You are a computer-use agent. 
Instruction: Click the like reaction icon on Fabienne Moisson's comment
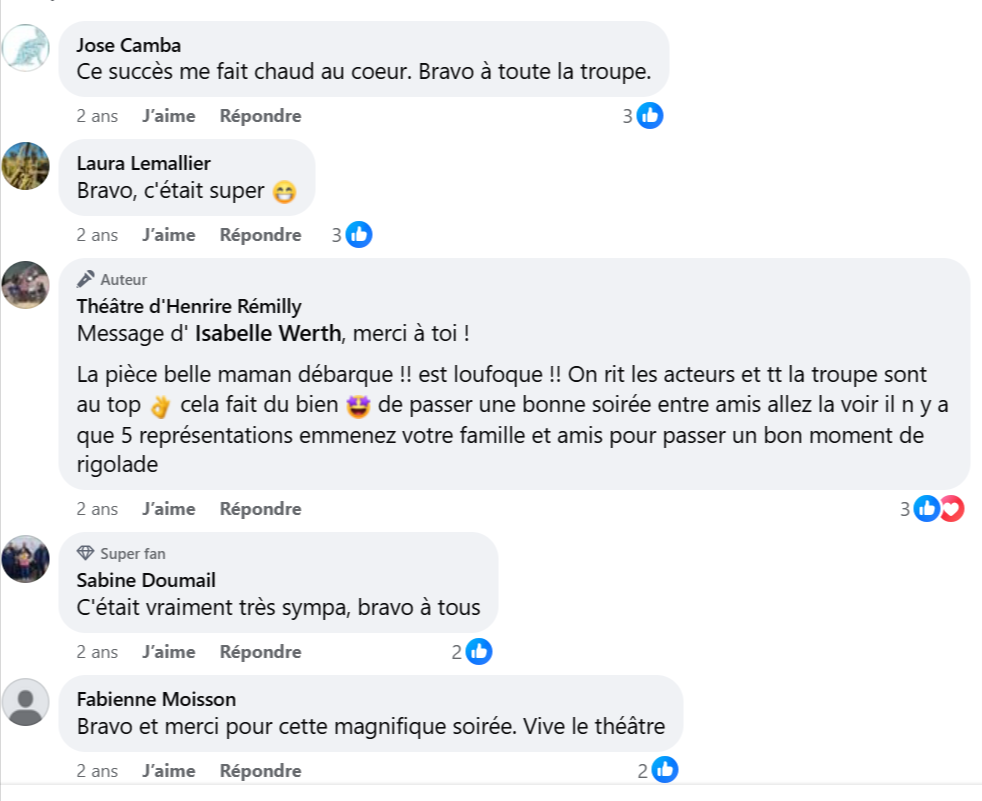pyautogui.click(x=665, y=771)
